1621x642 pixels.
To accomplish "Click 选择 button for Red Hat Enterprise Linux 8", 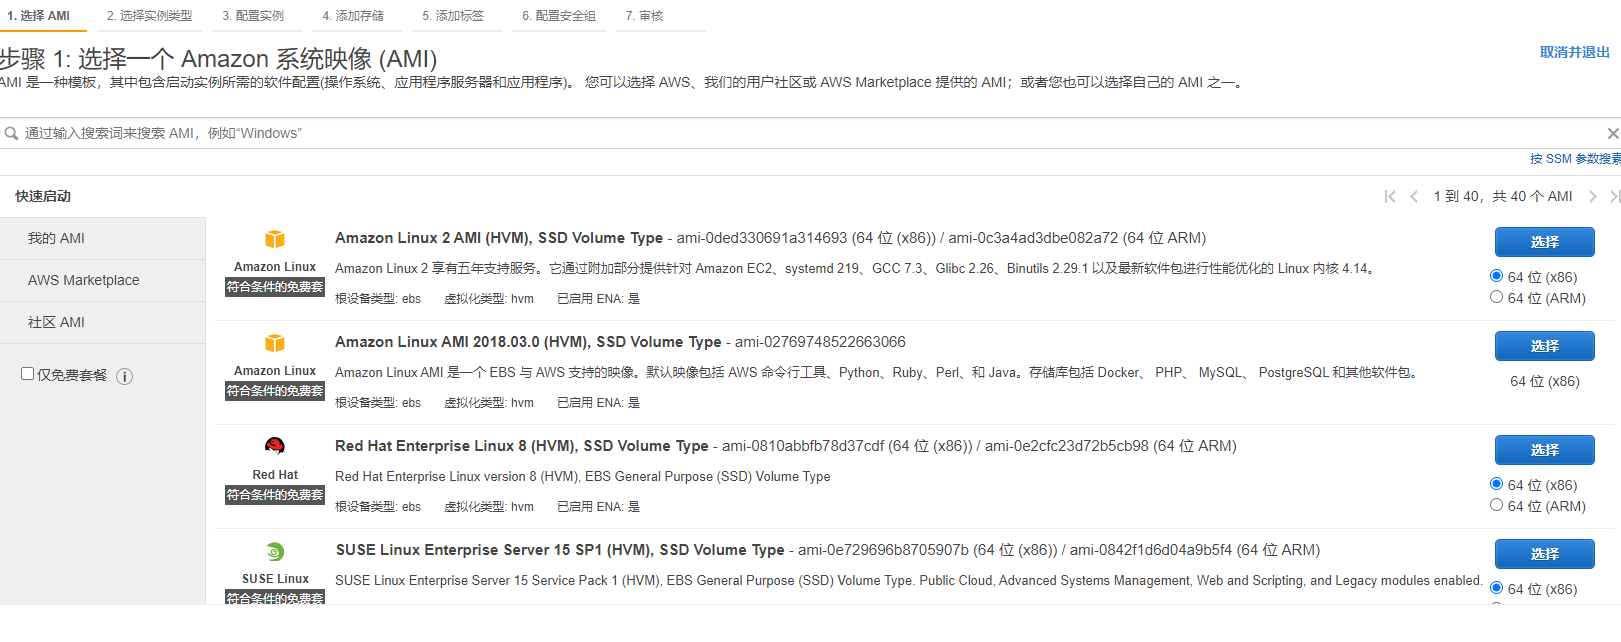I will pyautogui.click(x=1544, y=450).
